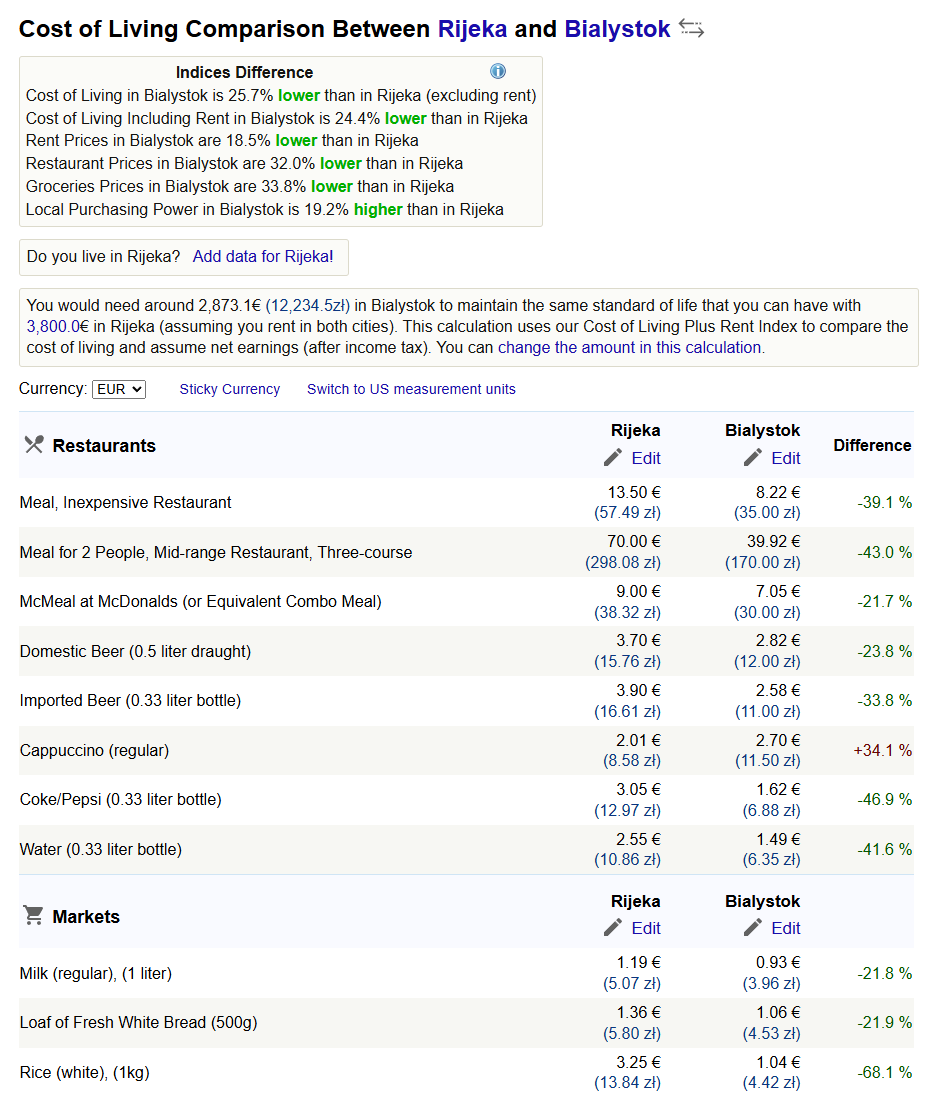Screen dimensions: 940x1096
Task: Click the -39.1 % difference value
Action: pos(885,503)
